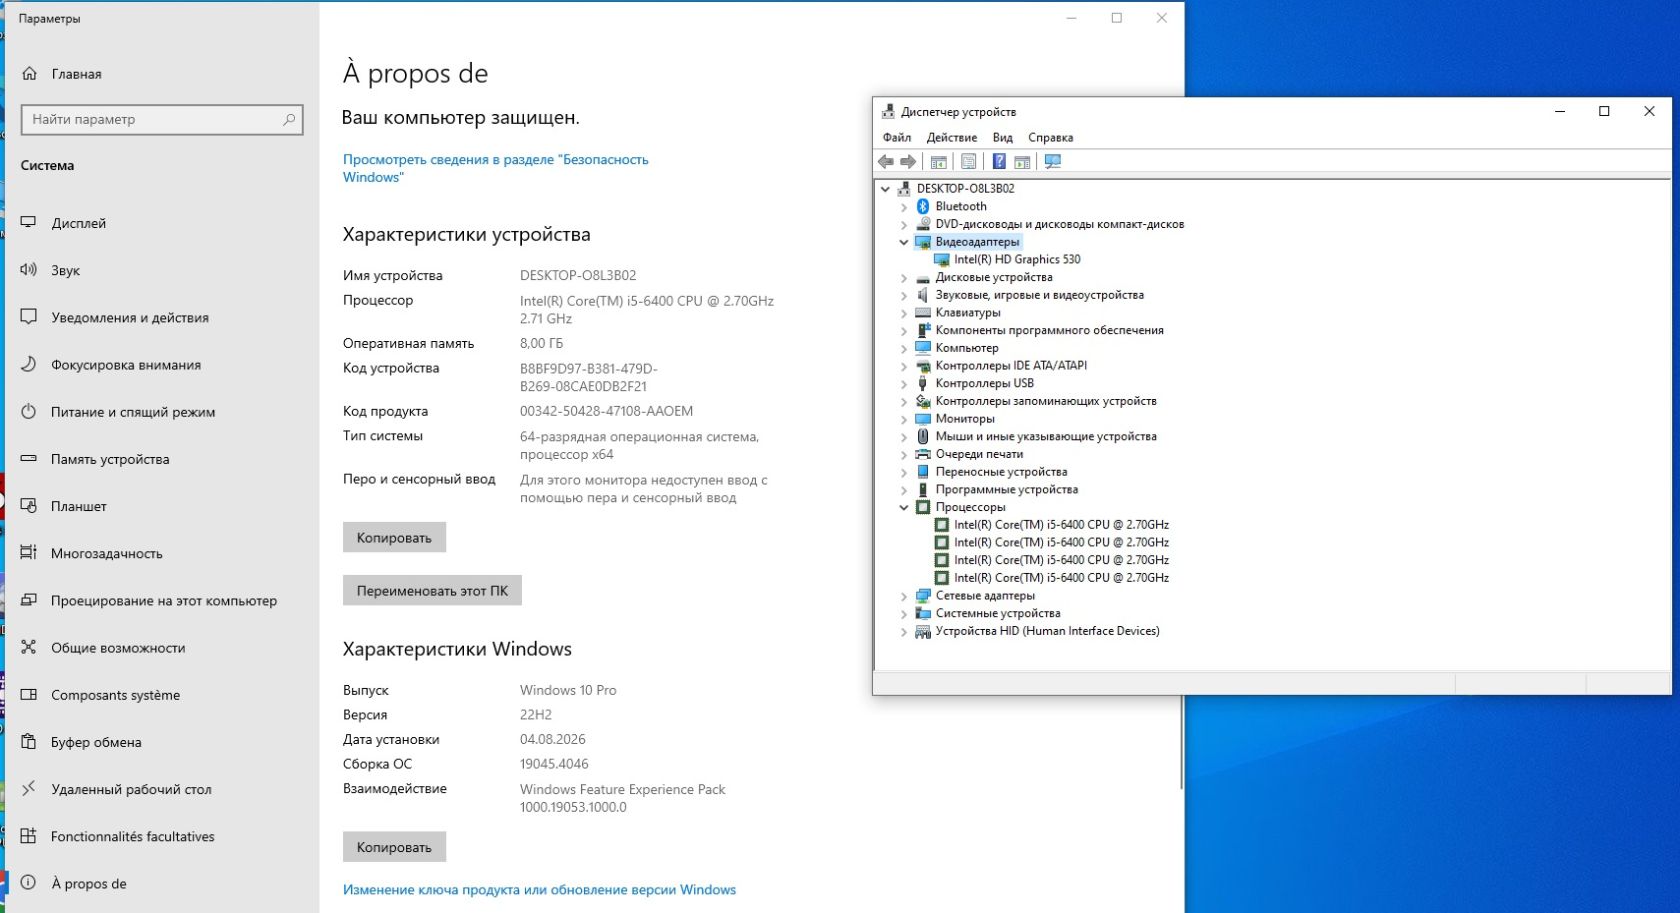Open Фокусировка внимания settings

(126, 365)
